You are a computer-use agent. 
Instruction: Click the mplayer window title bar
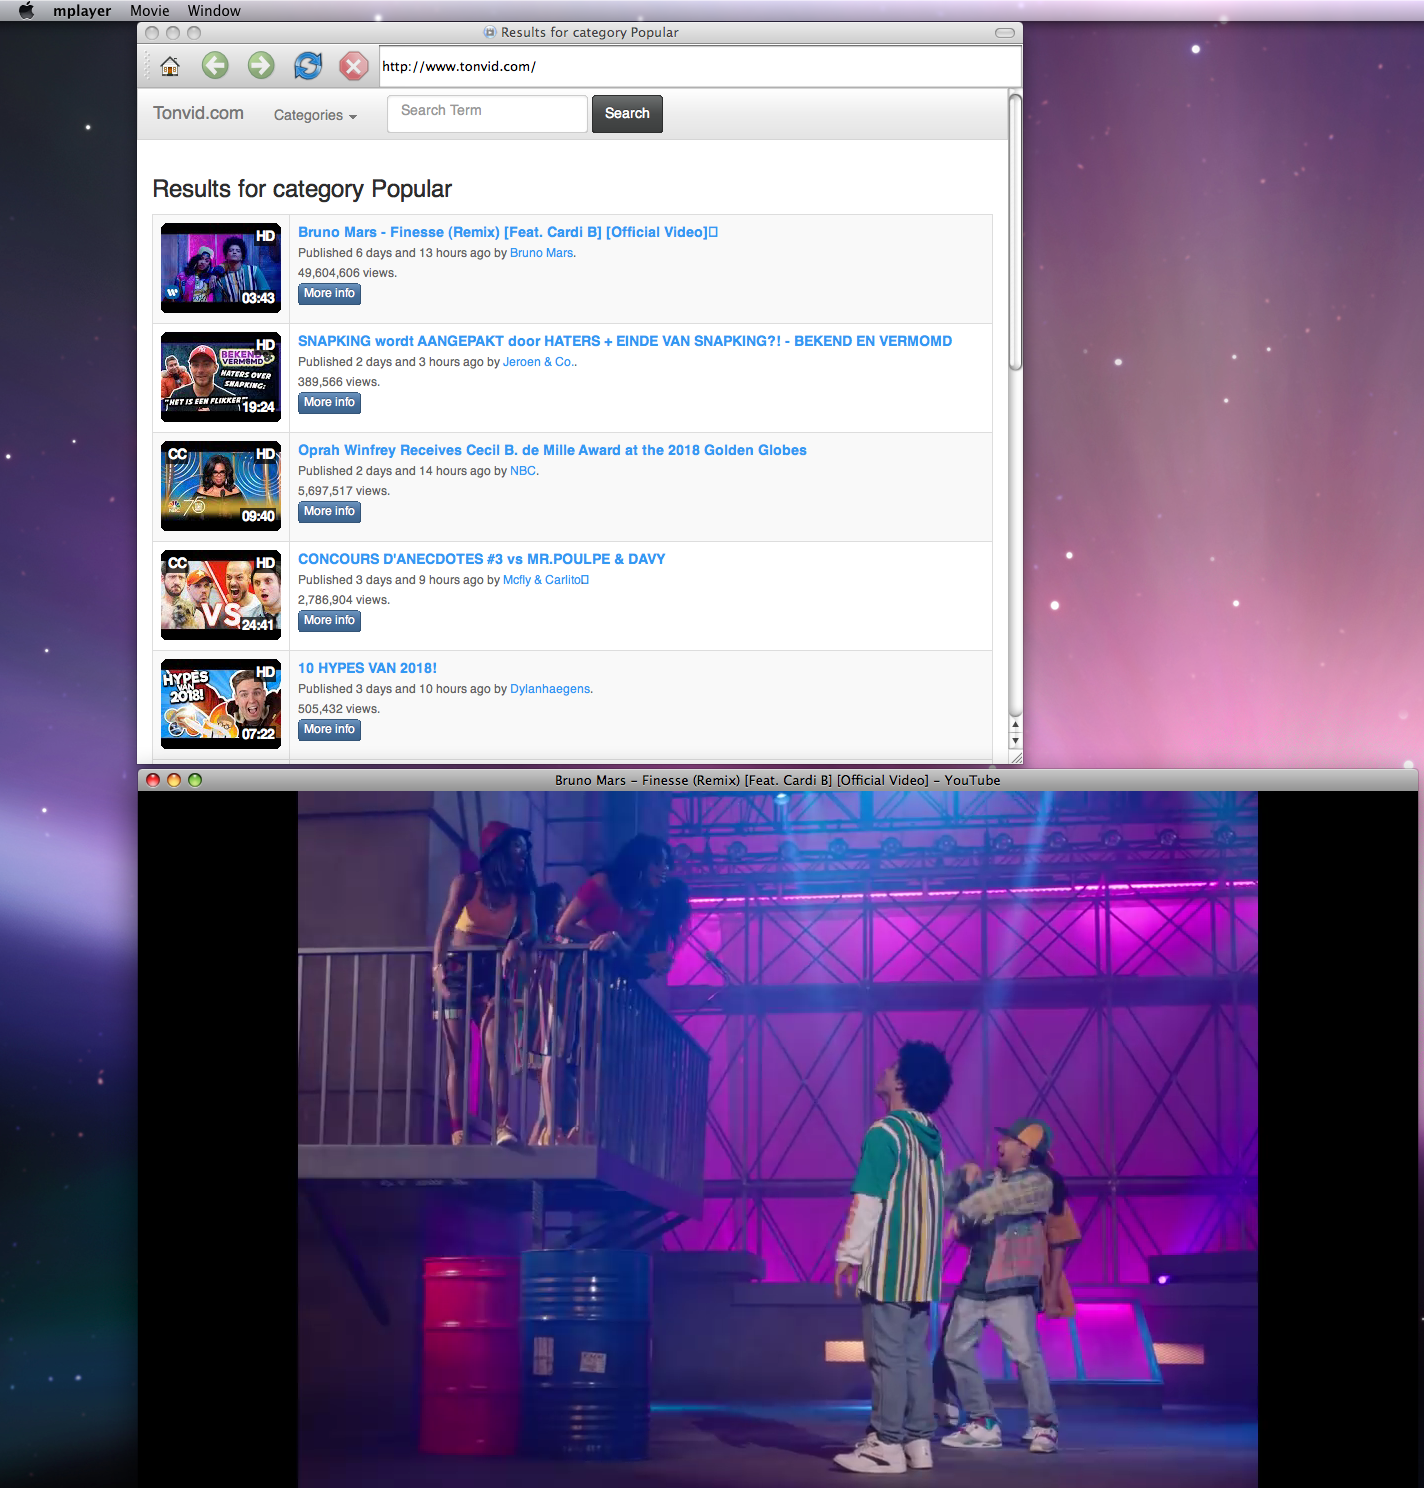(x=778, y=780)
